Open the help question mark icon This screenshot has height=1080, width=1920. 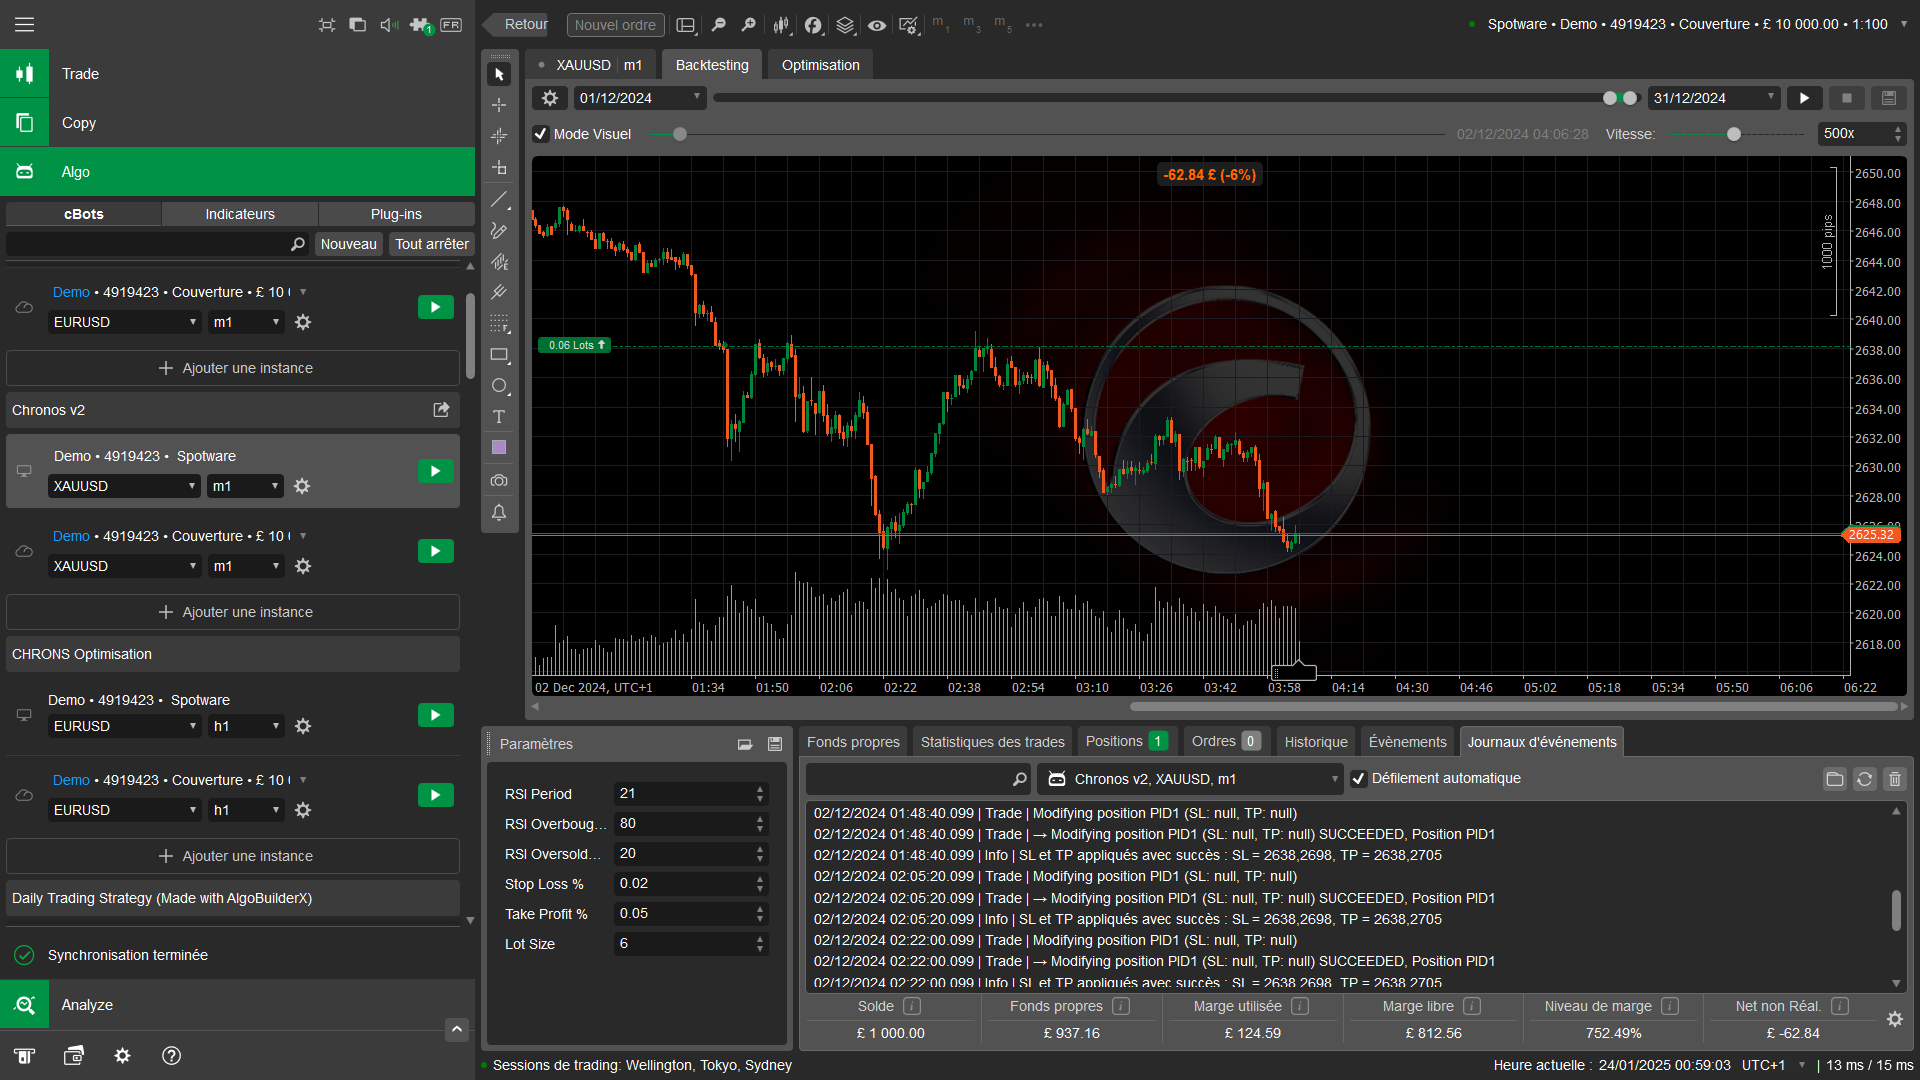[x=171, y=1056]
